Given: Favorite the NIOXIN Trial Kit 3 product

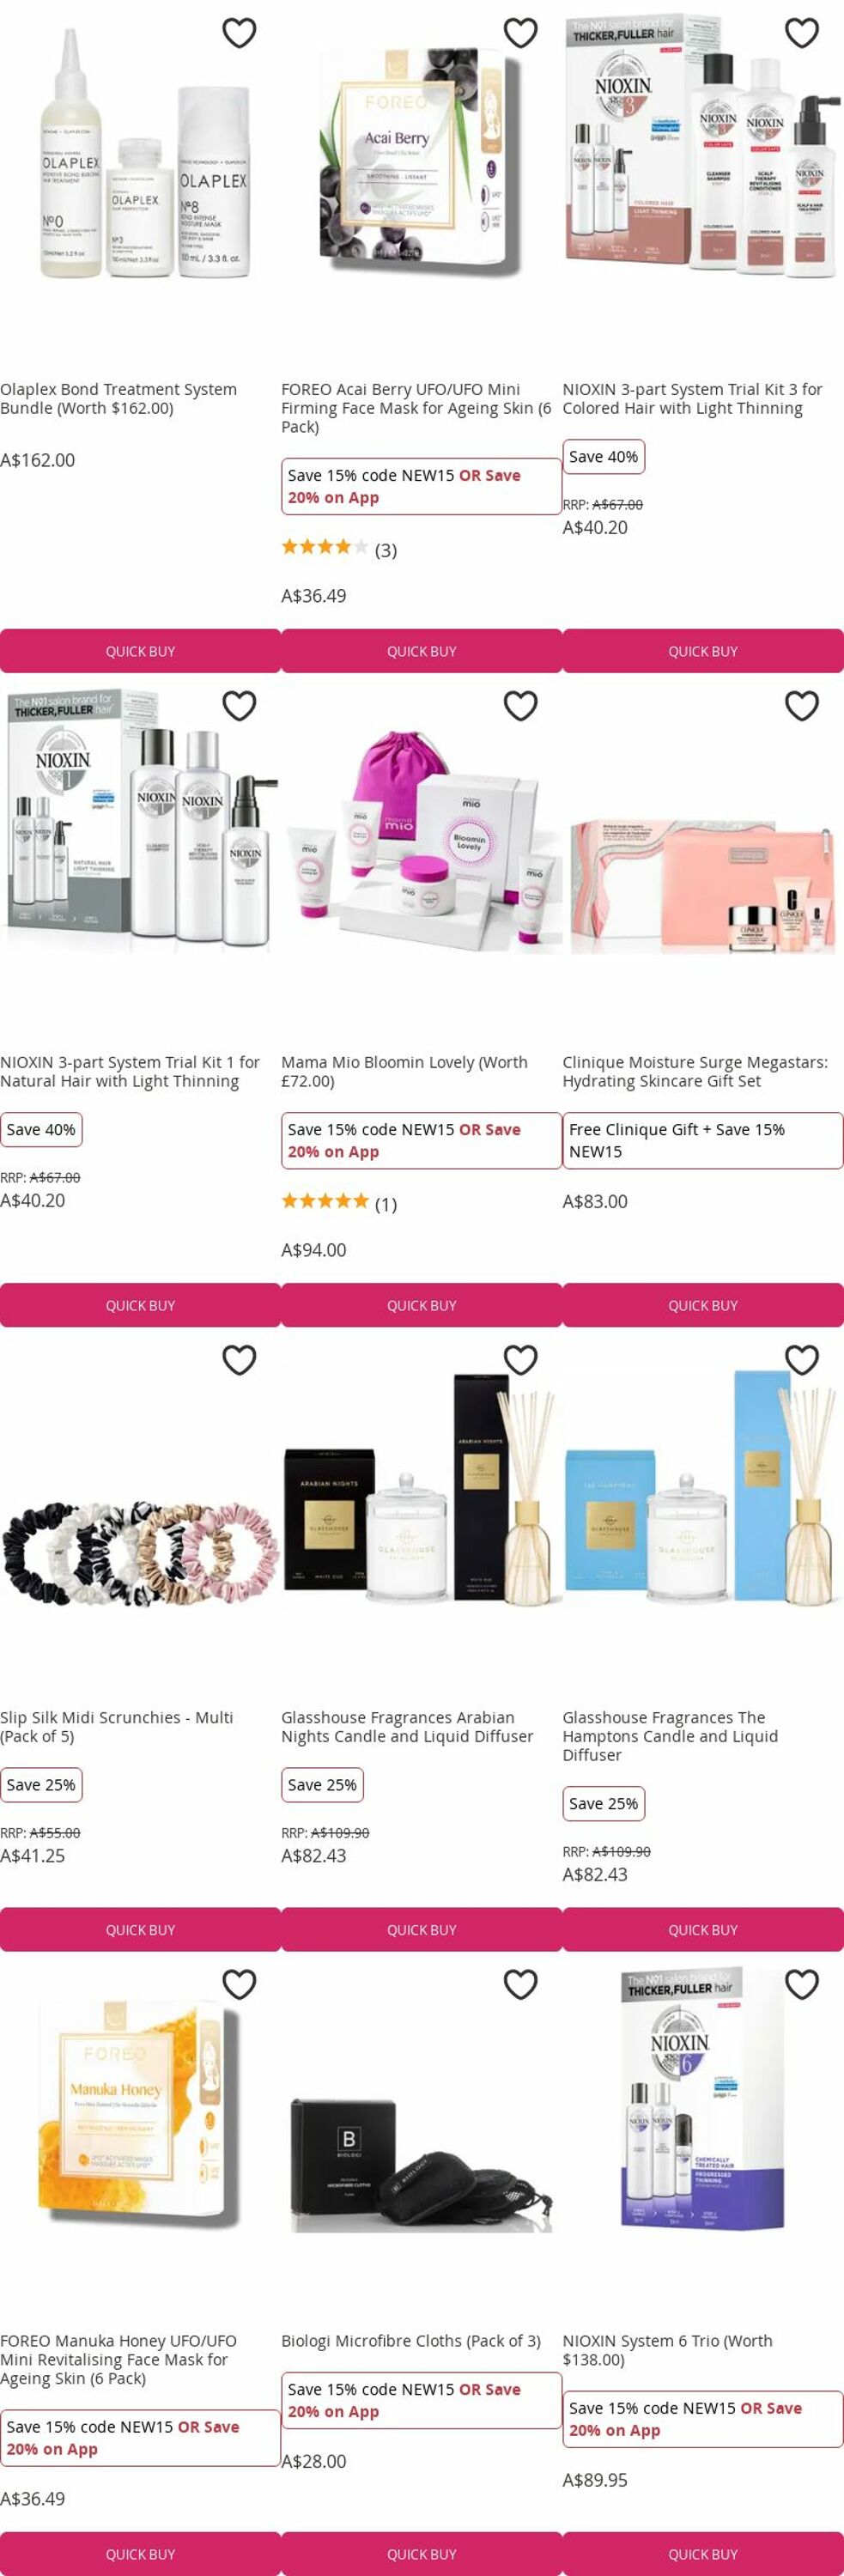Looking at the screenshot, I should (x=802, y=33).
